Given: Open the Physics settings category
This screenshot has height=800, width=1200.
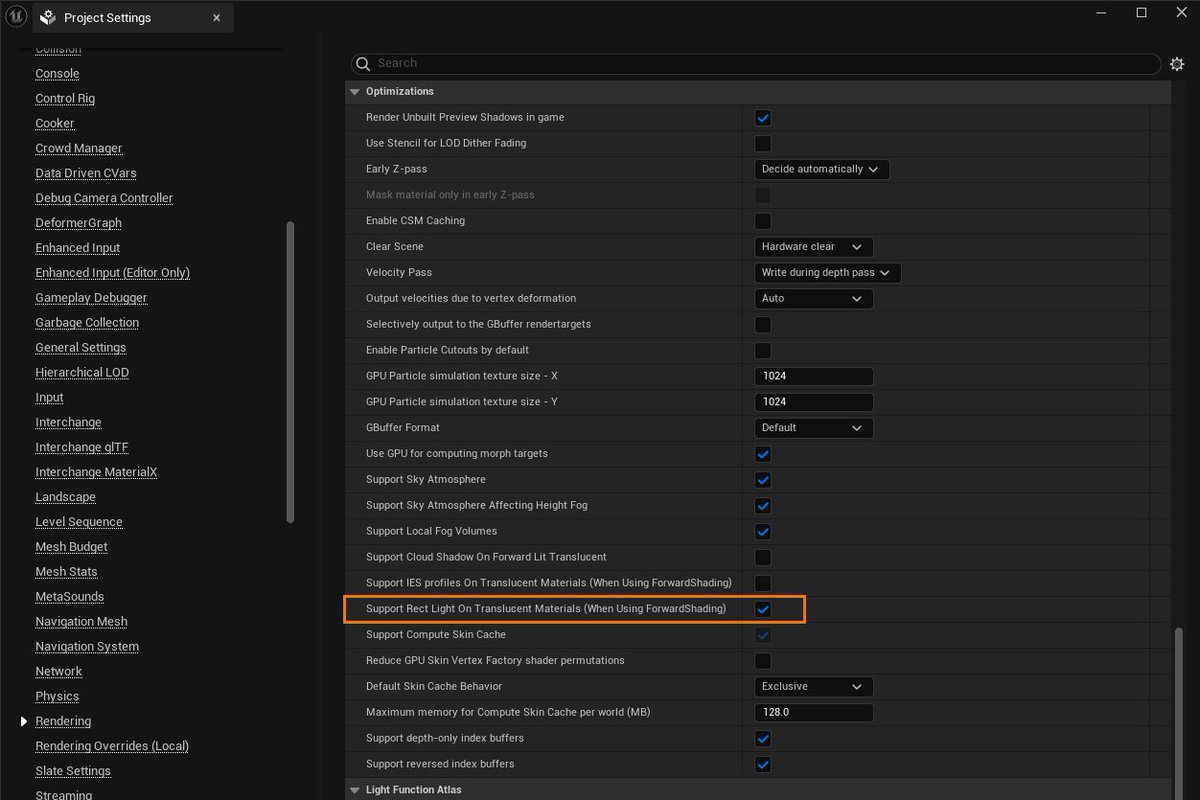Looking at the screenshot, I should (57, 697).
